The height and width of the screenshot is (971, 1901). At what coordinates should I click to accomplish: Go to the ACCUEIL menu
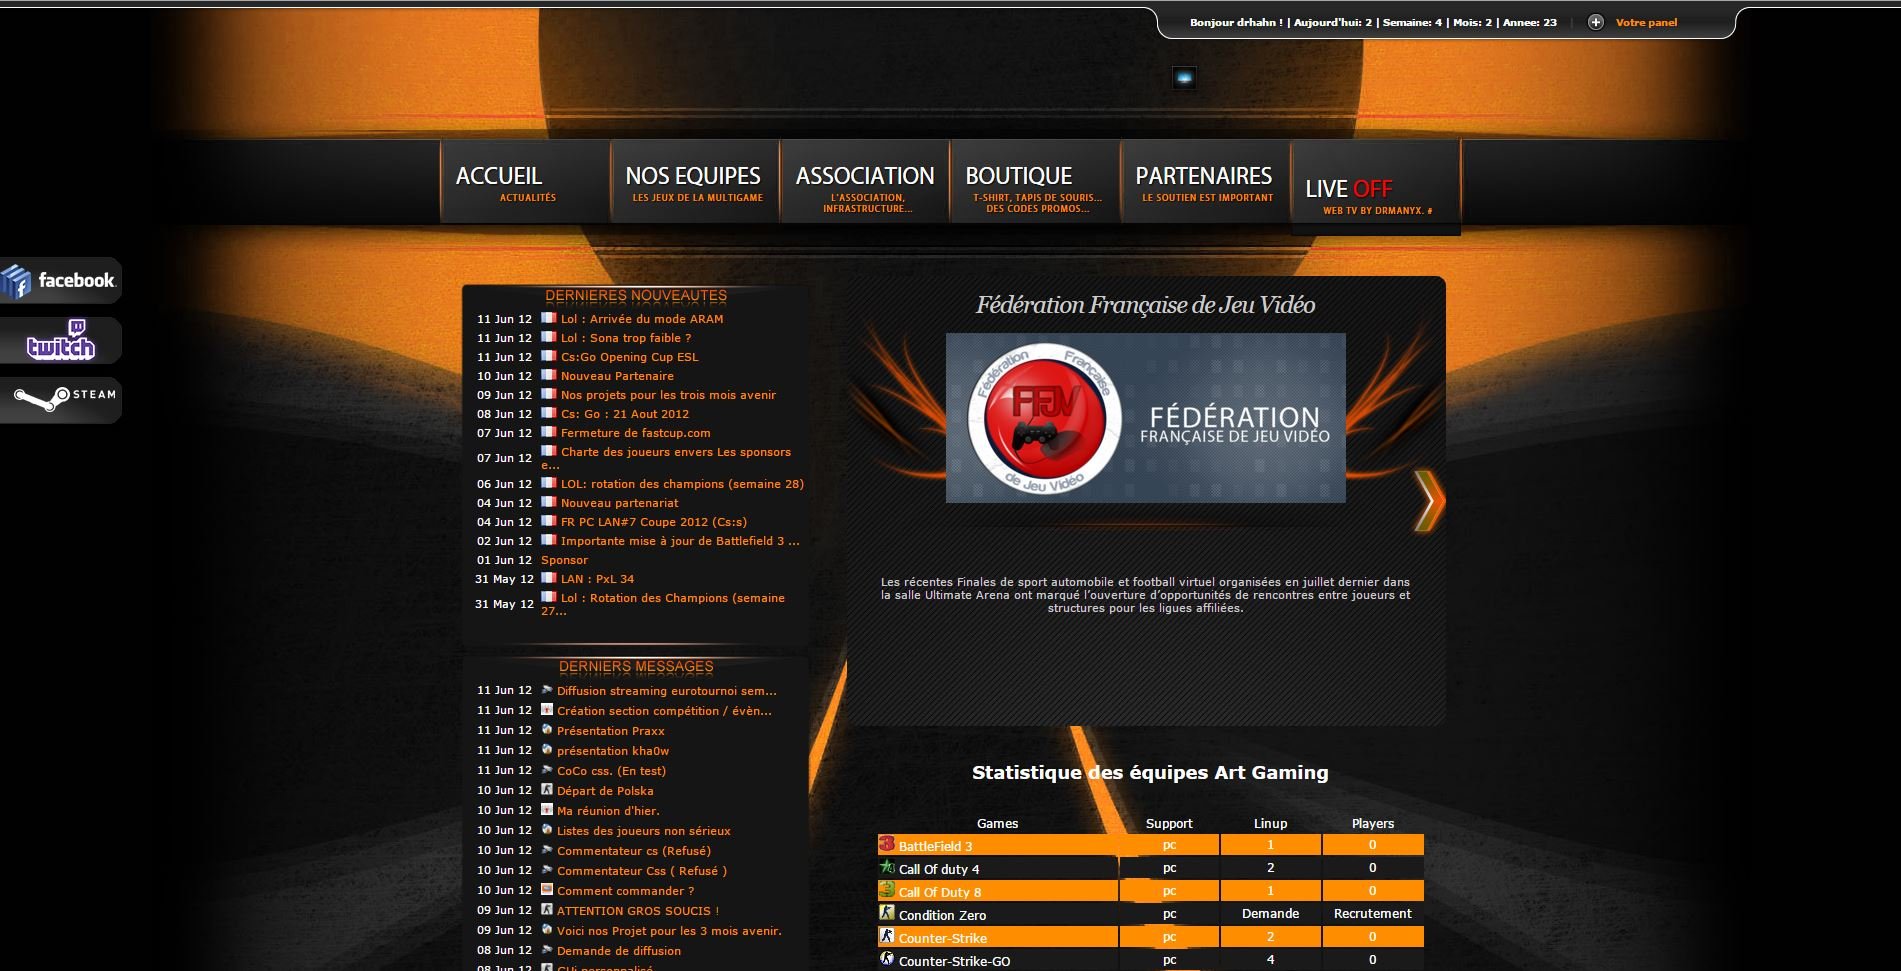525,181
